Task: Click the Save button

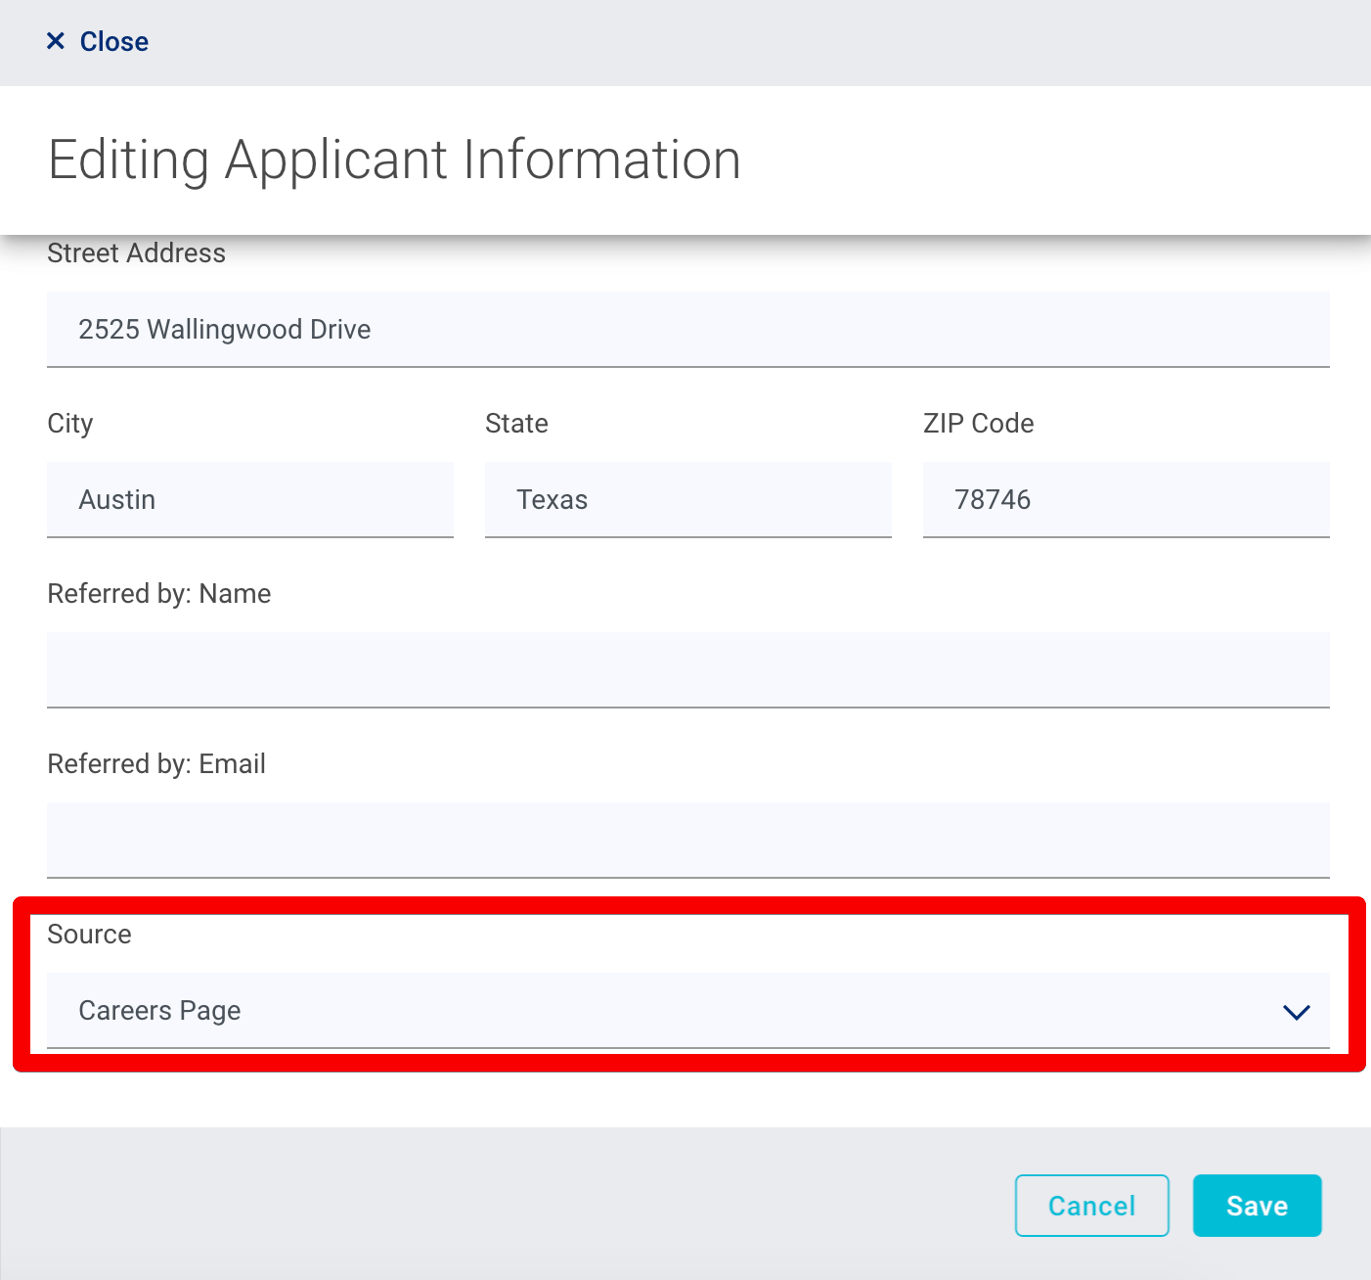Action: (x=1257, y=1206)
